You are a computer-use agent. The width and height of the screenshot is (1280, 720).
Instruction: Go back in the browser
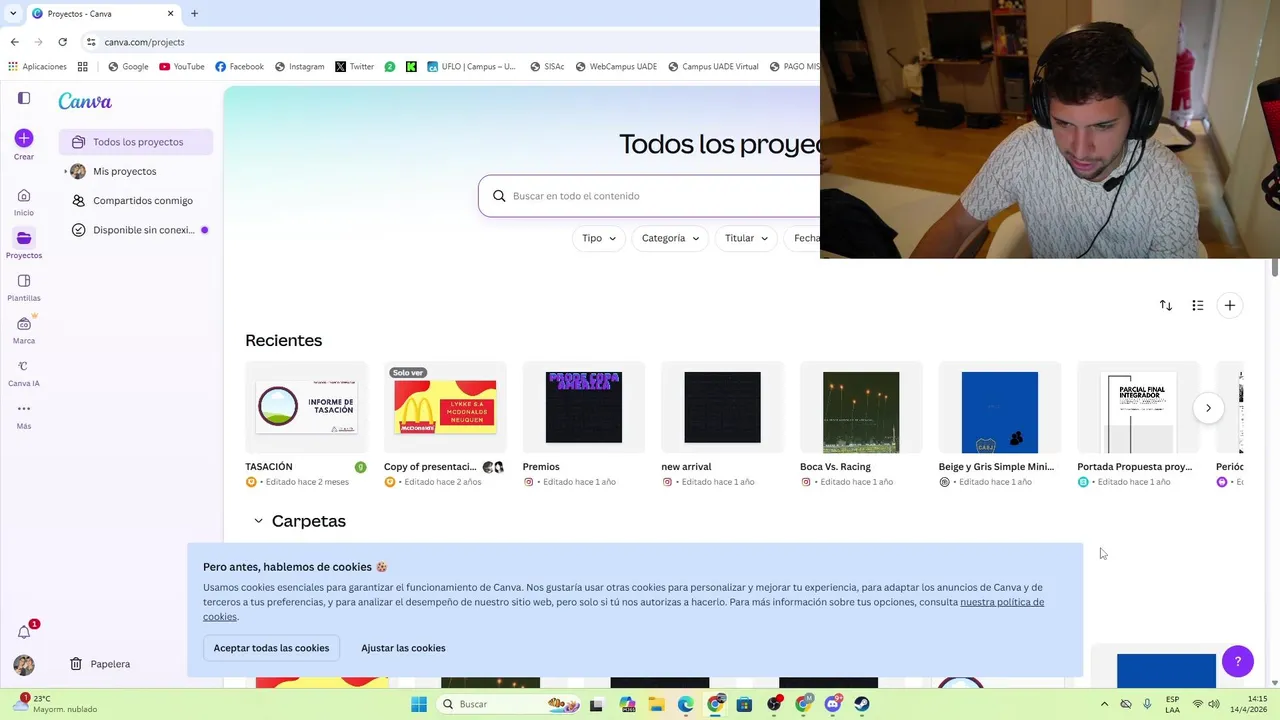[x=14, y=42]
